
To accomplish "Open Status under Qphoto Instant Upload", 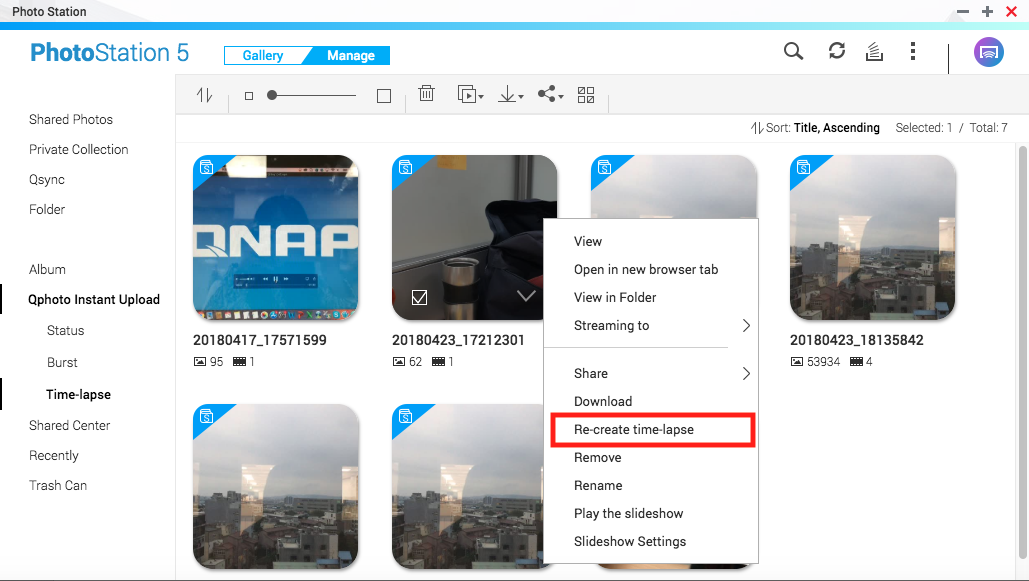I will 66,331.
